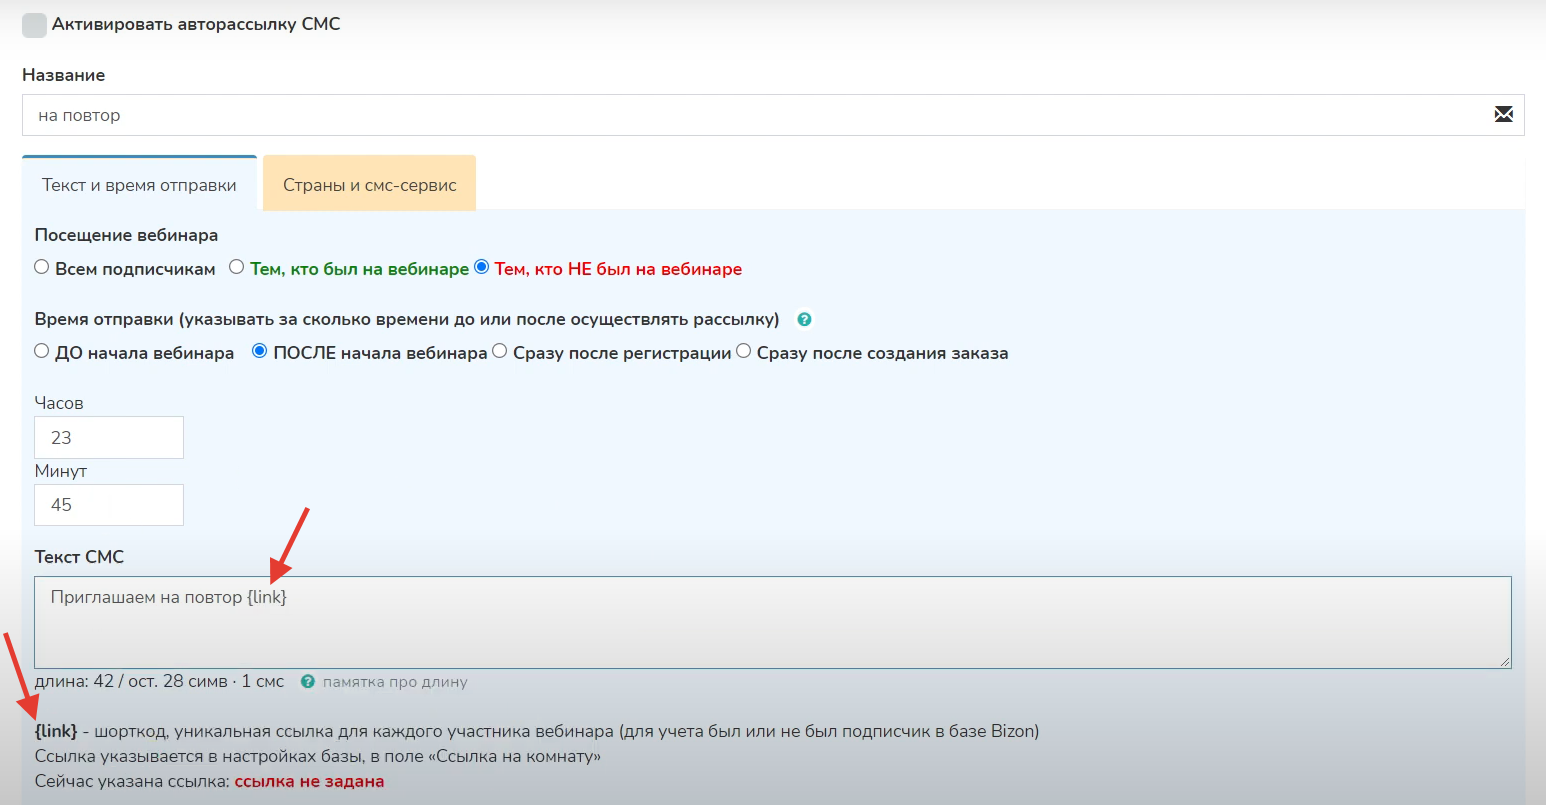Choose 'Тем, кто был на вебинаре' radio
Image resolution: width=1546 pixels, height=805 pixels.
(237, 267)
